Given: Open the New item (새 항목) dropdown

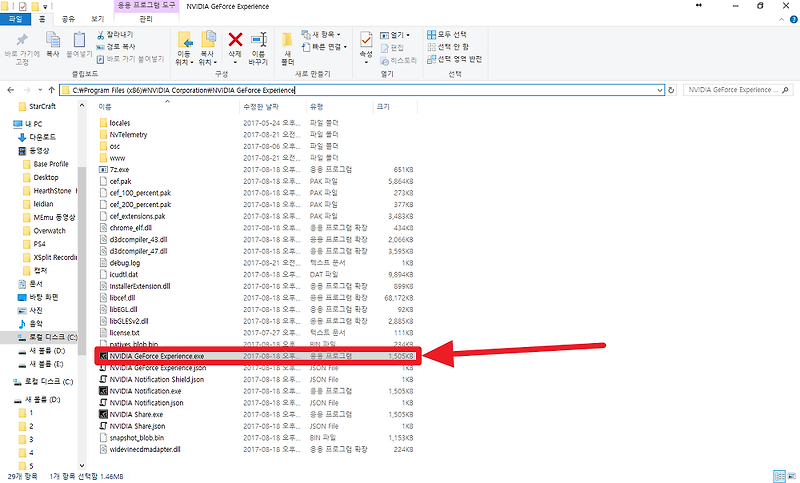Looking at the screenshot, I should (x=321, y=34).
